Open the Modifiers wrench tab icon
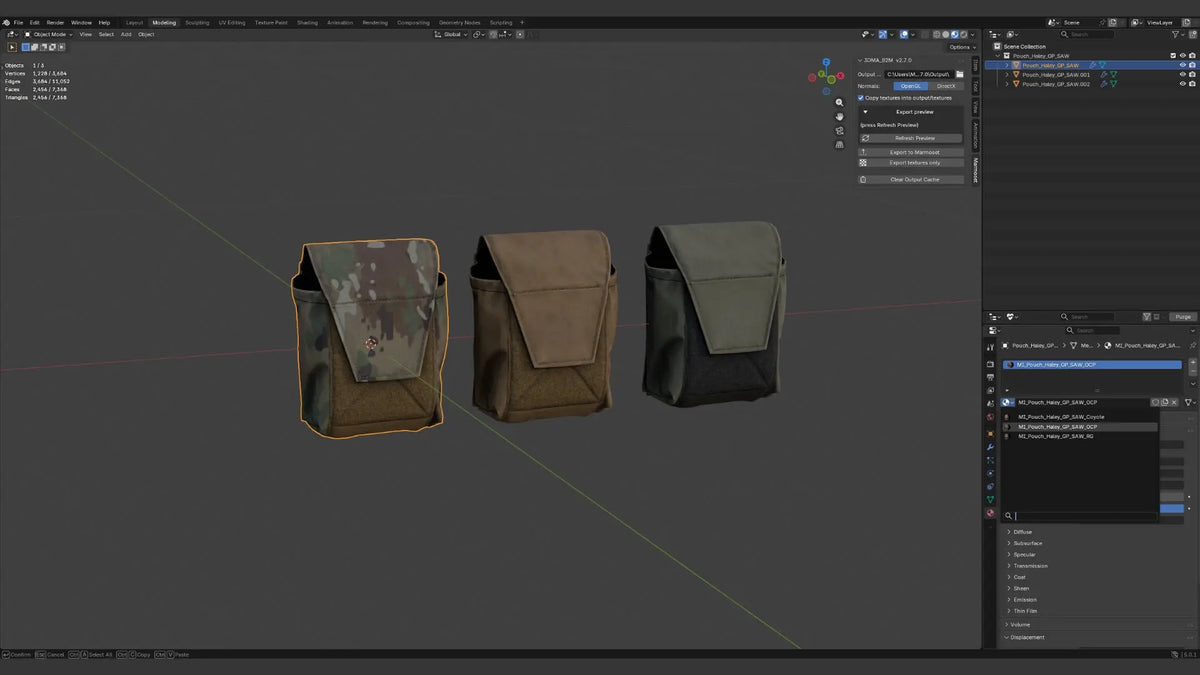The height and width of the screenshot is (675, 1200). (x=990, y=447)
